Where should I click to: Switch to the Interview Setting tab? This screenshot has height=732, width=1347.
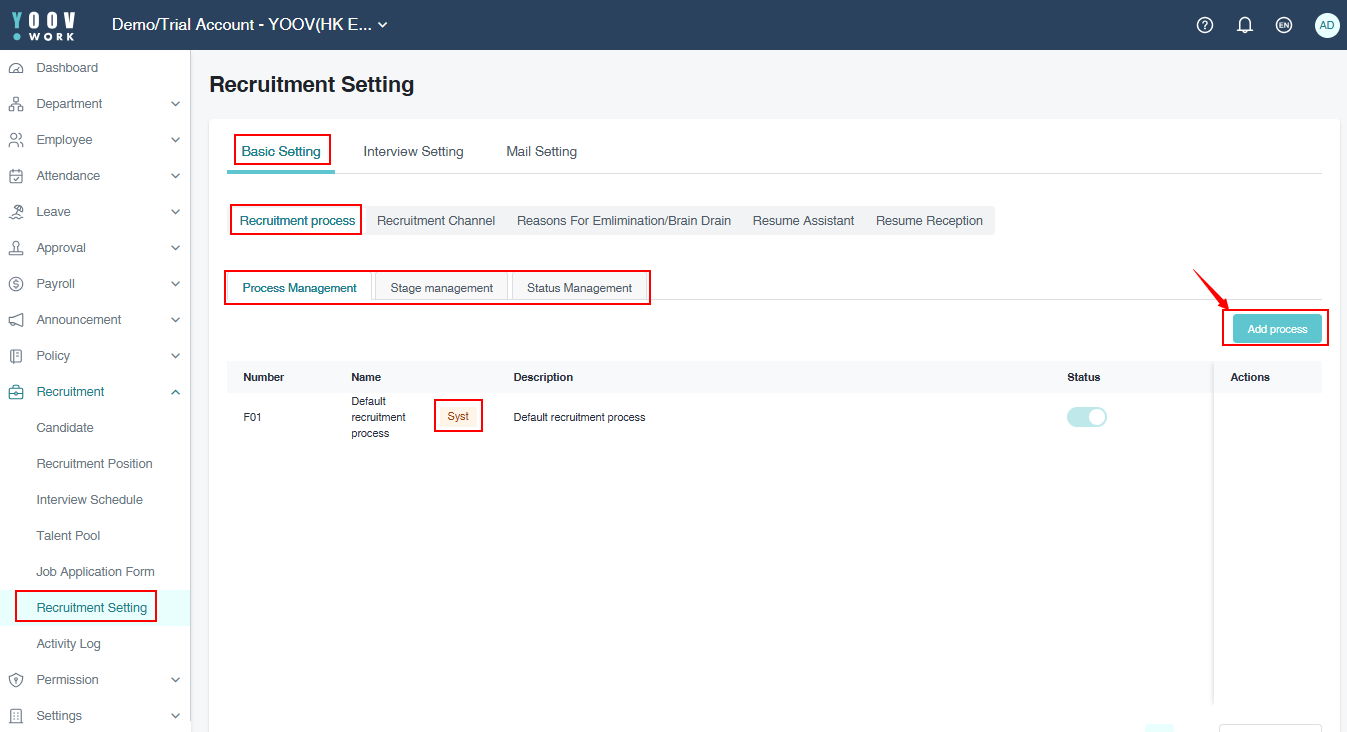(413, 152)
